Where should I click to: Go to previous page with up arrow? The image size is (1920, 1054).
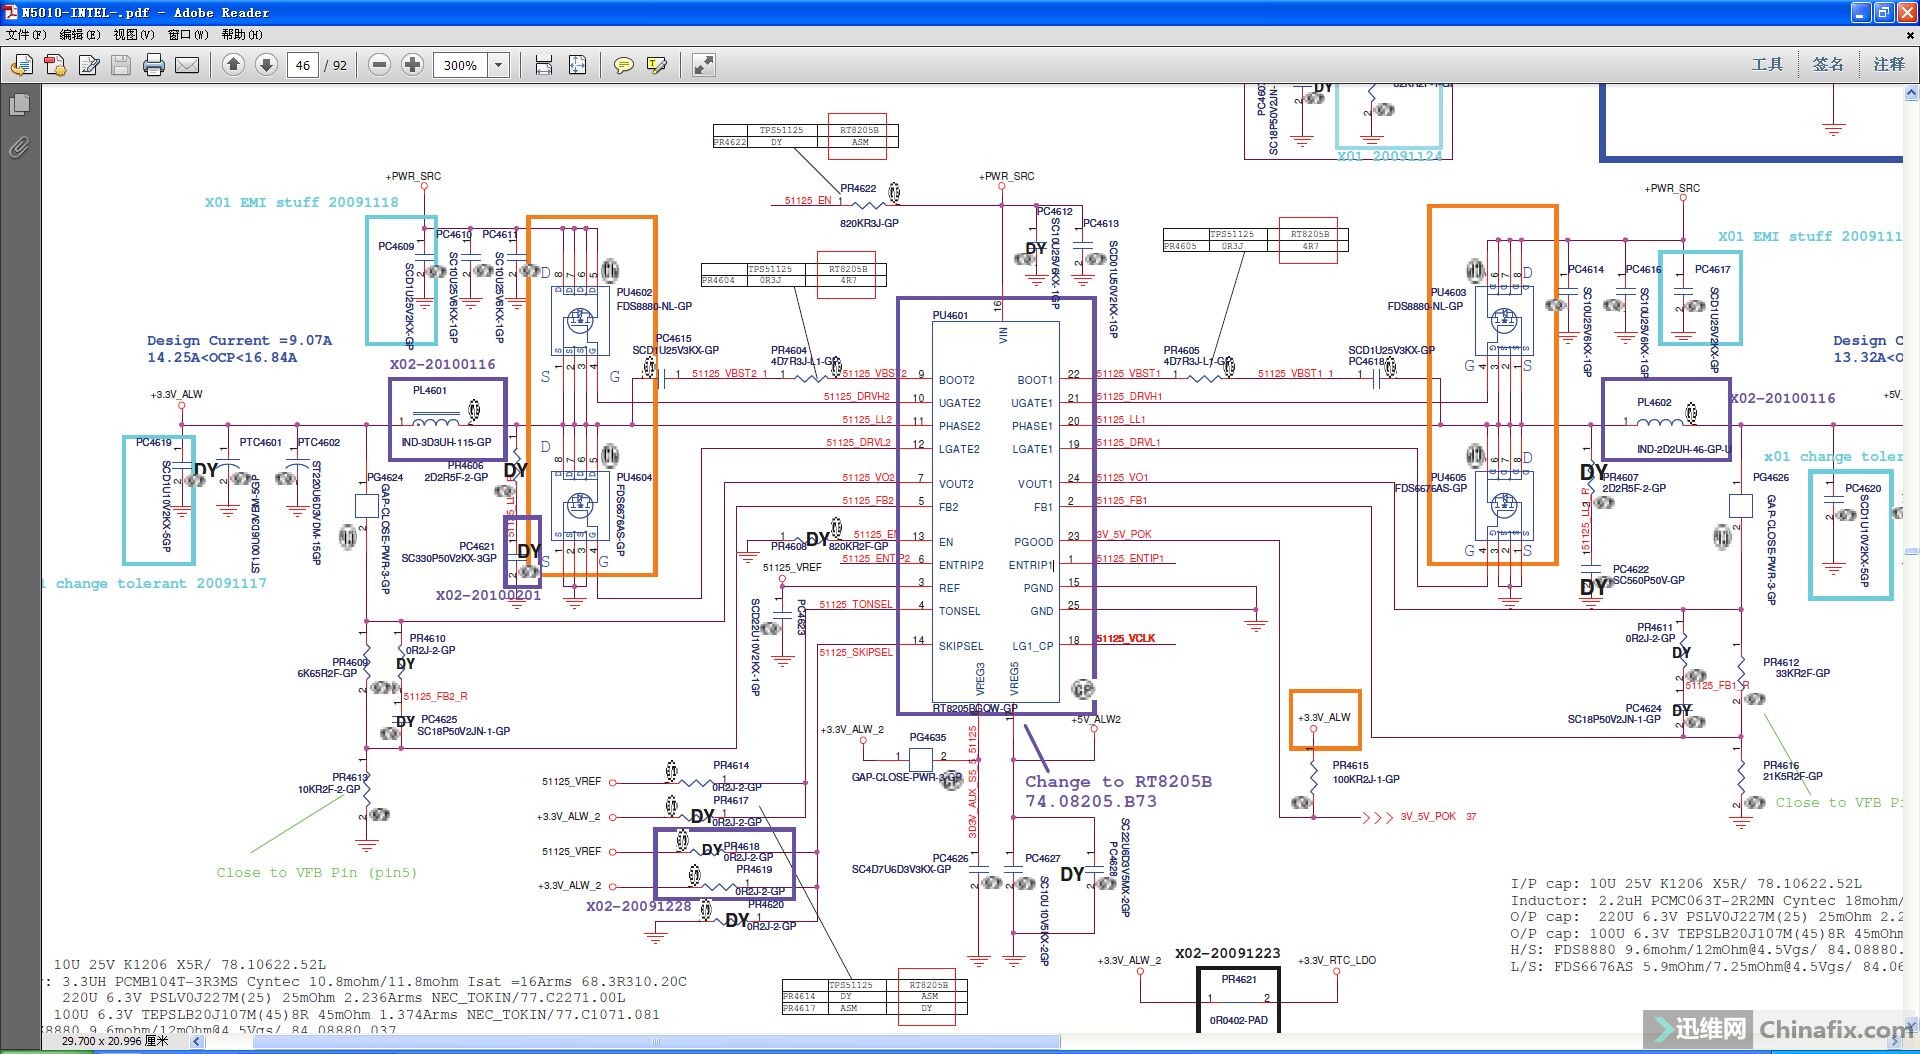(x=233, y=65)
